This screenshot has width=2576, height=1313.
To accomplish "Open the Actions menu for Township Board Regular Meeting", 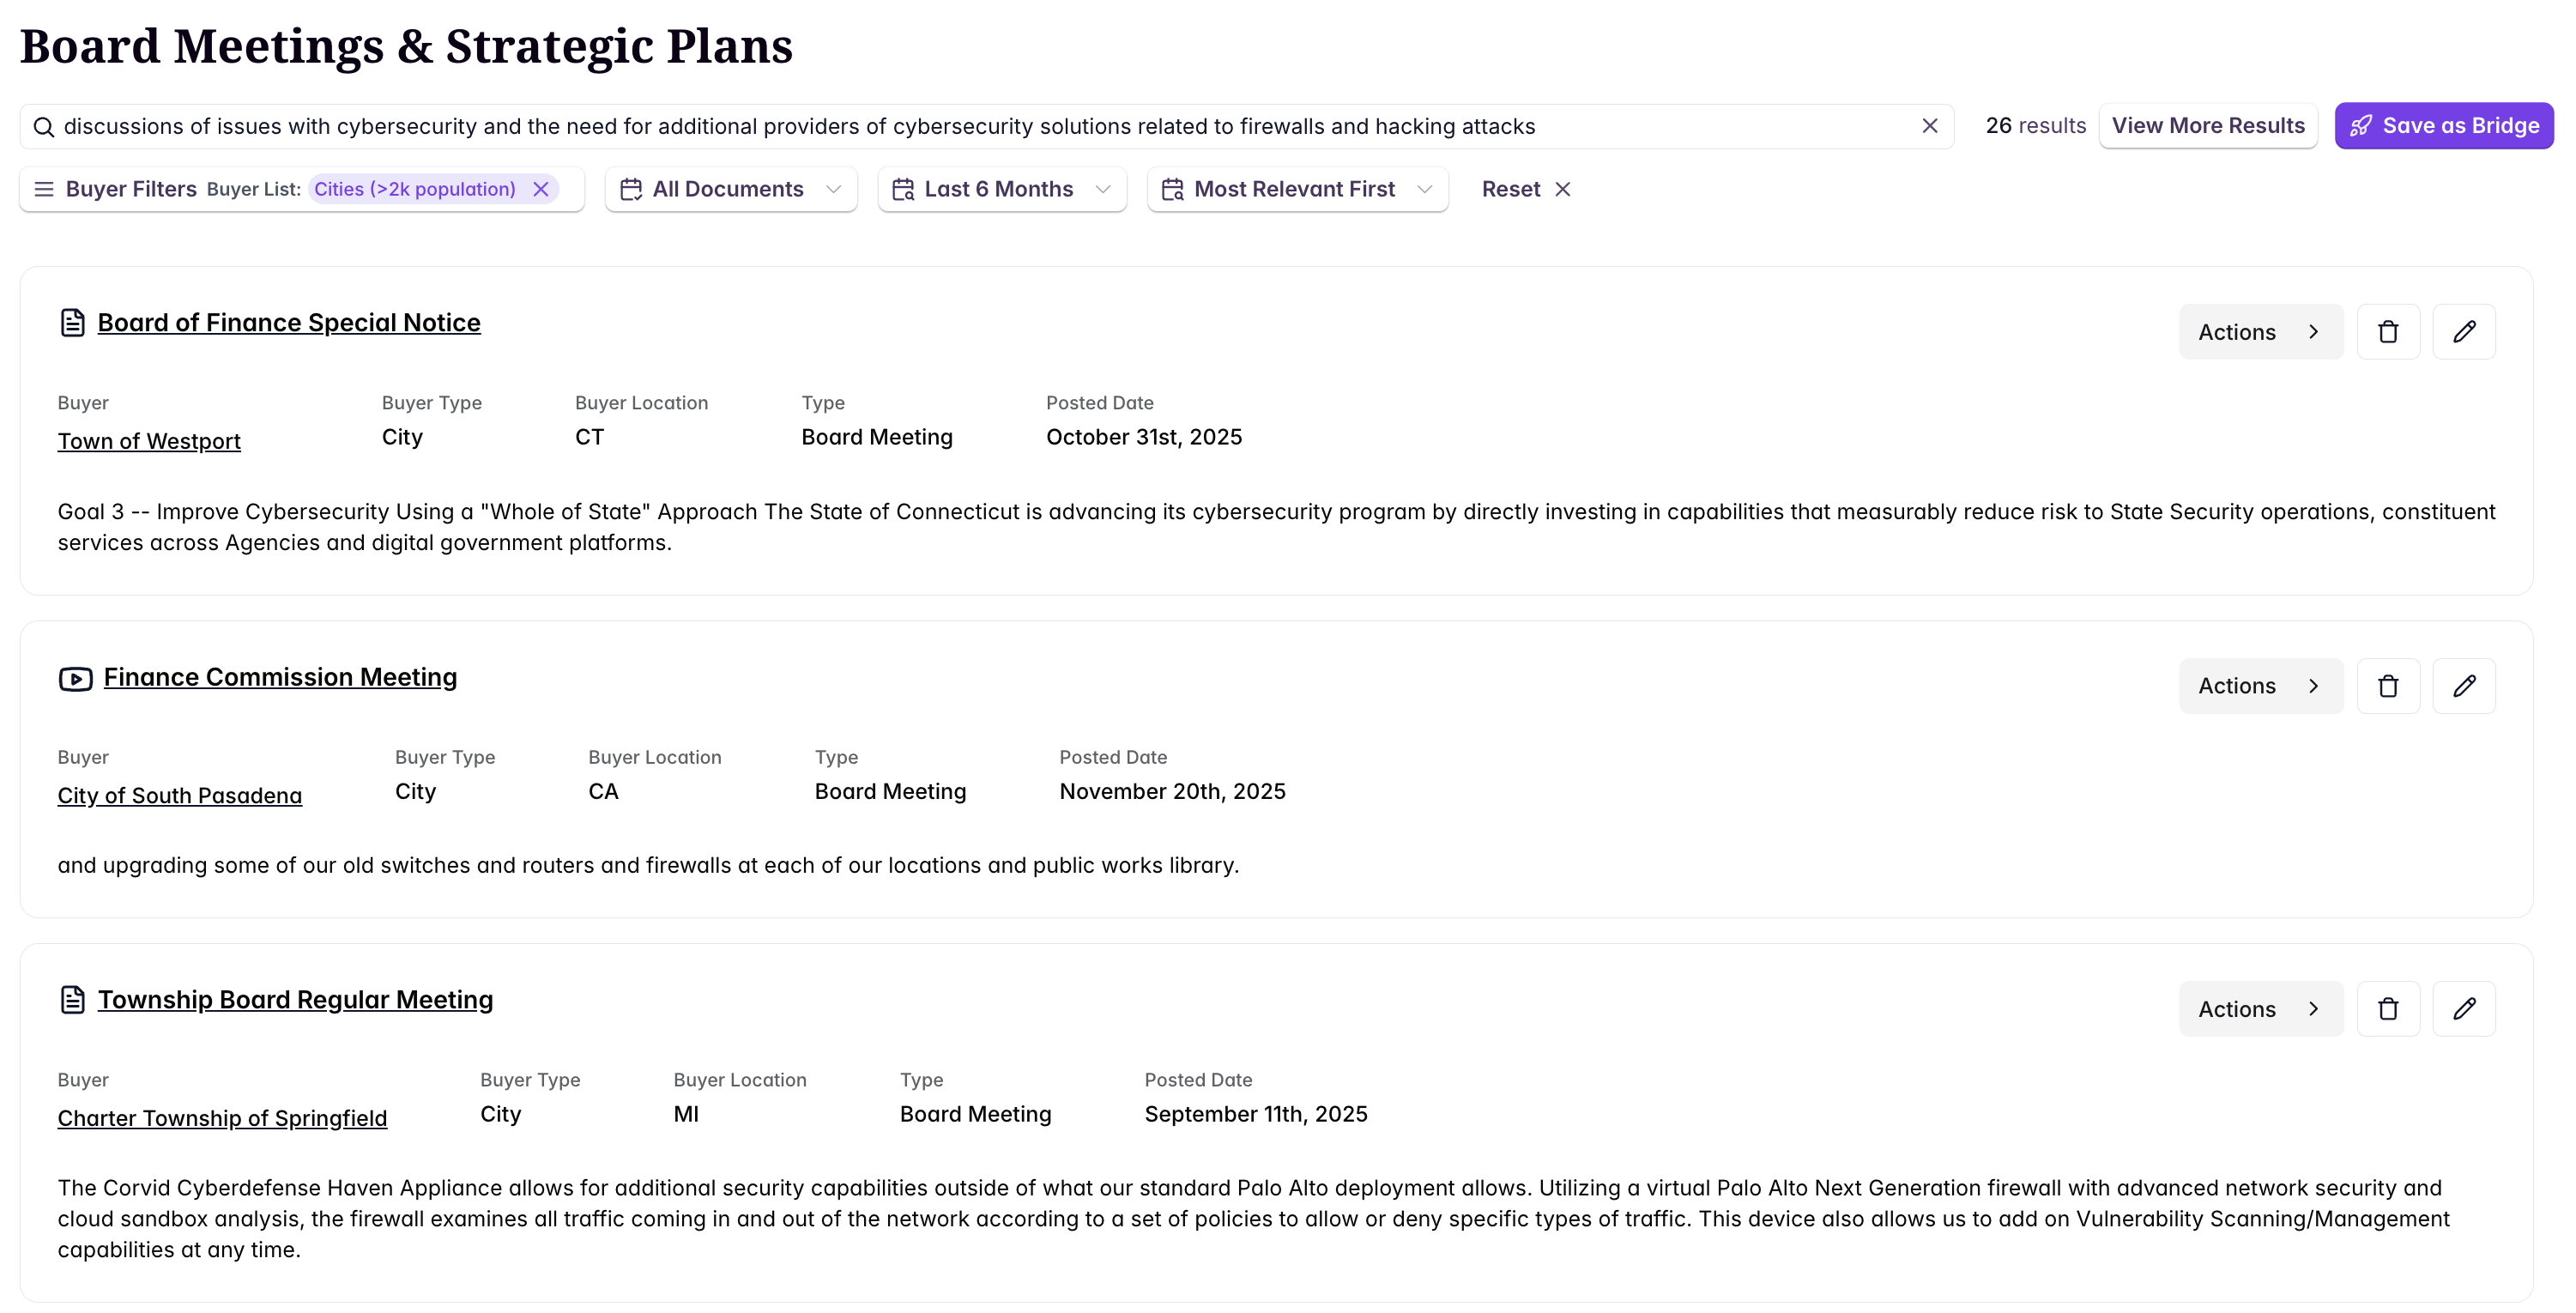I will (x=2261, y=1008).
